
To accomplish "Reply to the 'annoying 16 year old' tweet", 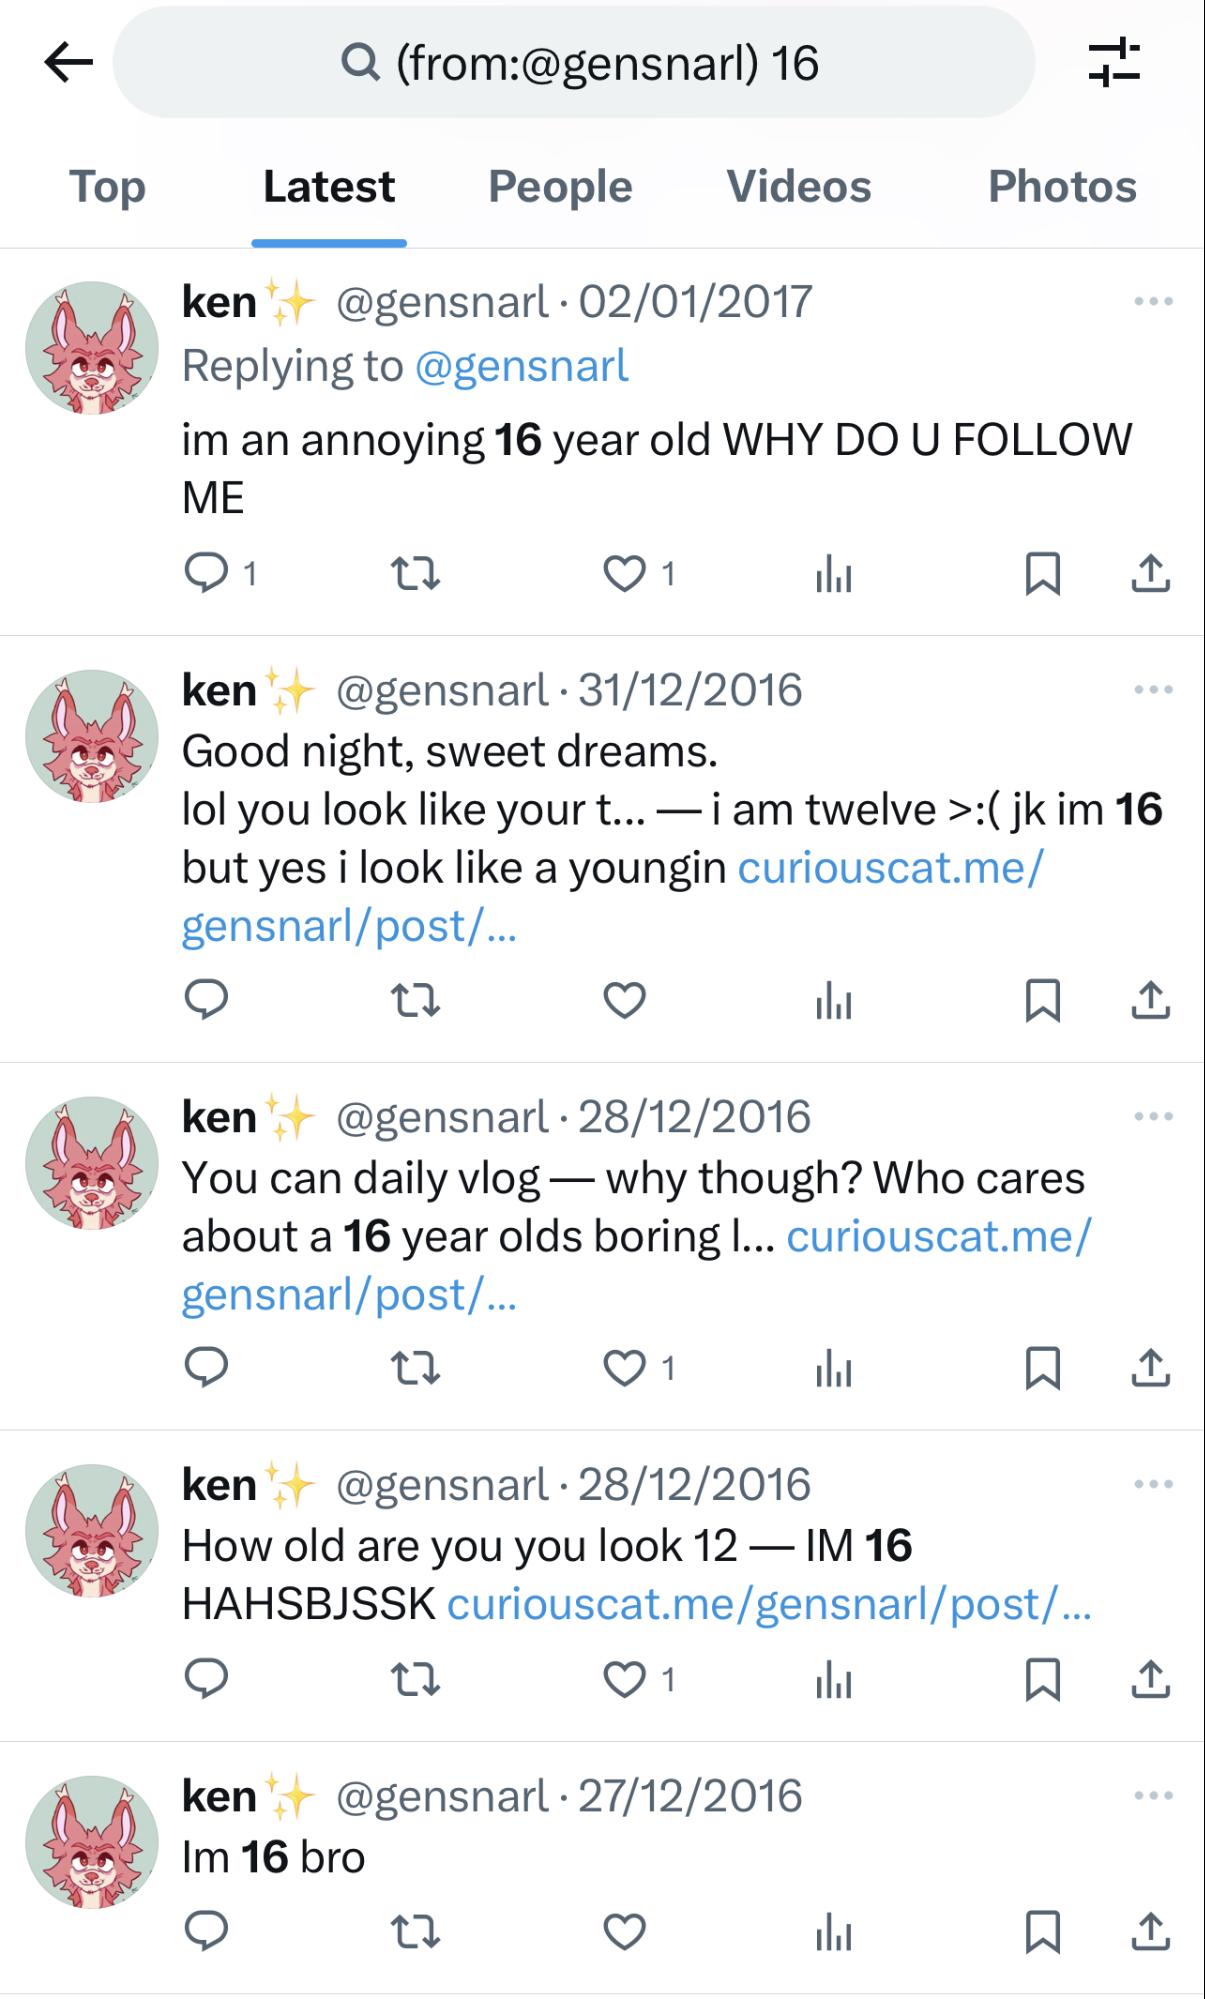I will (x=207, y=573).
